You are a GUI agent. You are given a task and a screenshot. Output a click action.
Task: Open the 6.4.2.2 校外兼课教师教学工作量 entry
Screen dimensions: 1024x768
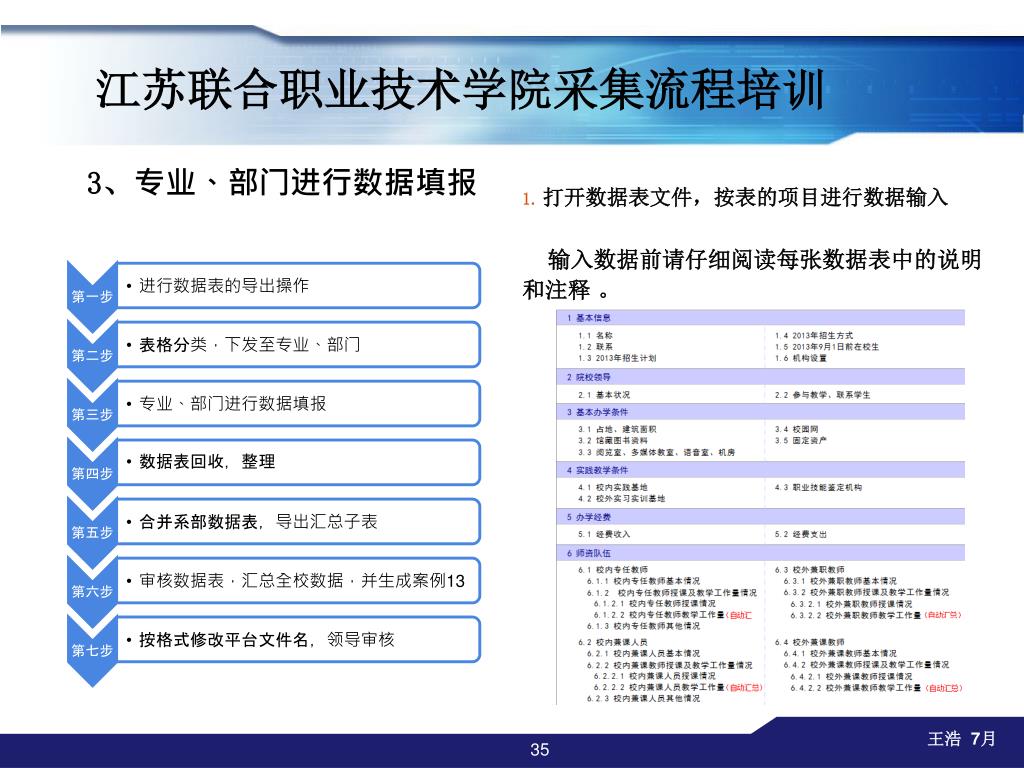(876, 688)
